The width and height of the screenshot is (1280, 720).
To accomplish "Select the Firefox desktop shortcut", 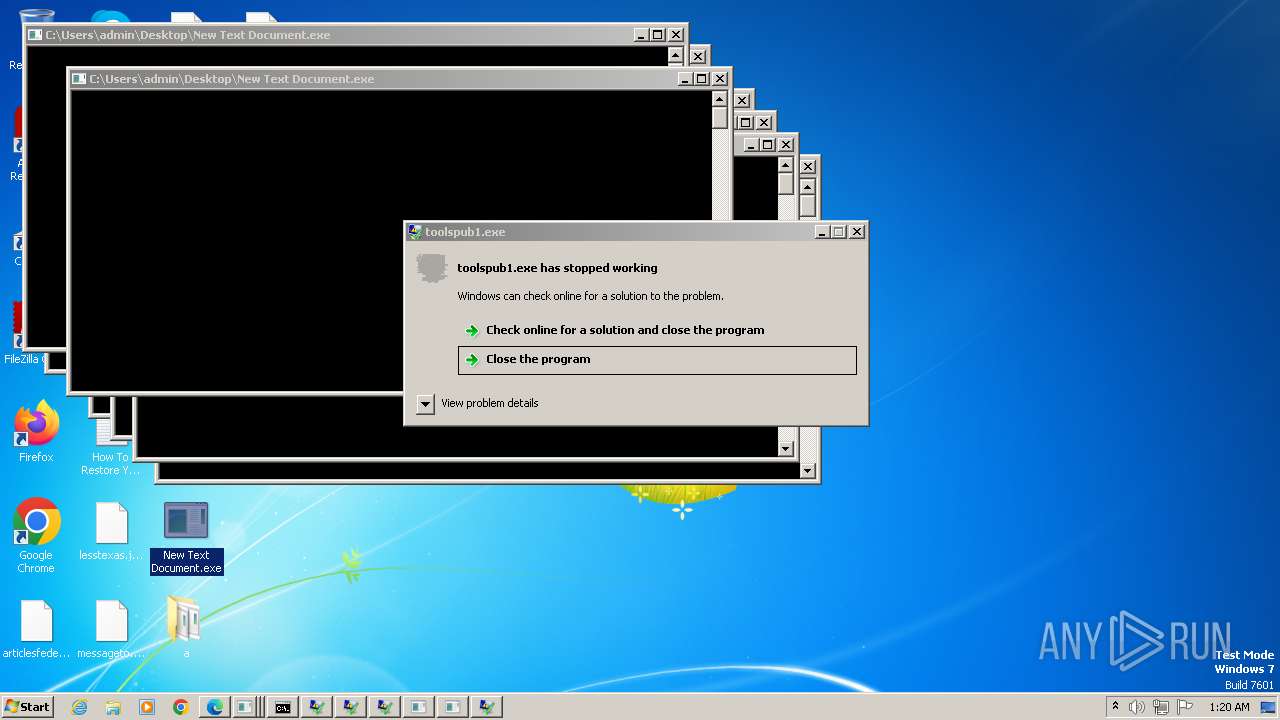I will (36, 432).
